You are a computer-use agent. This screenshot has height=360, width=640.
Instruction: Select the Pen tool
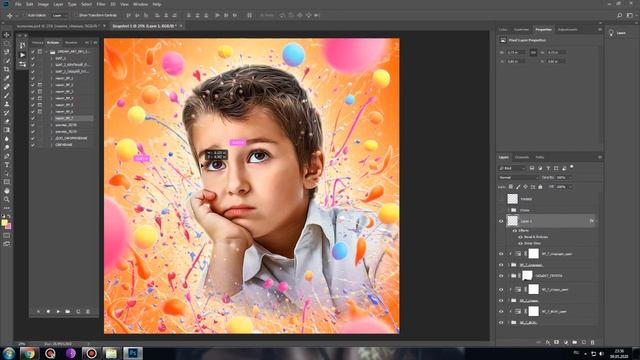point(7,156)
